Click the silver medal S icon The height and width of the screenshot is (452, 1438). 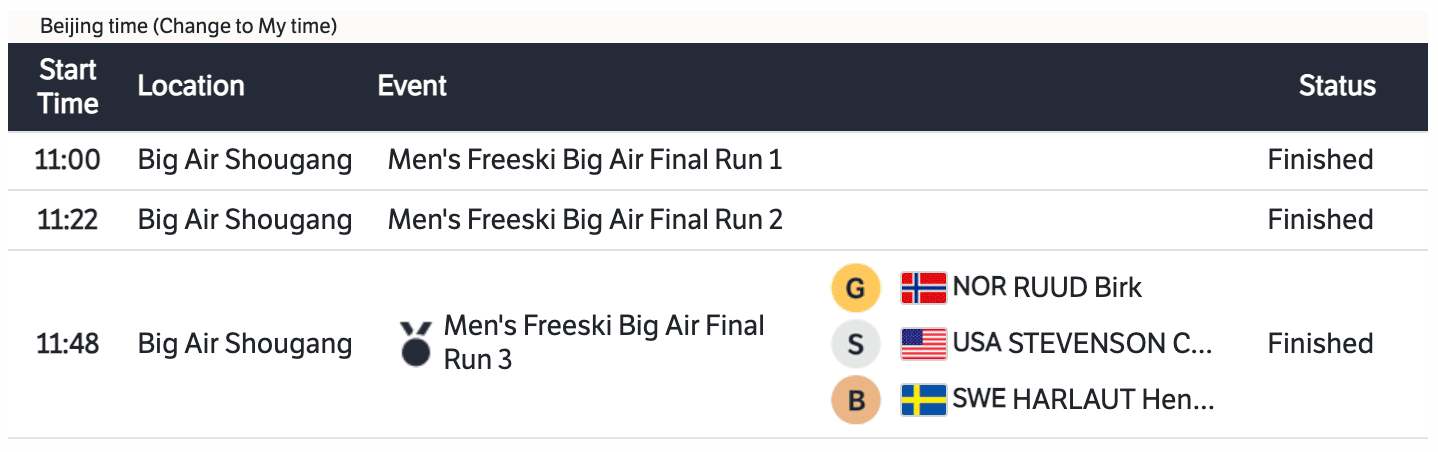tap(855, 345)
